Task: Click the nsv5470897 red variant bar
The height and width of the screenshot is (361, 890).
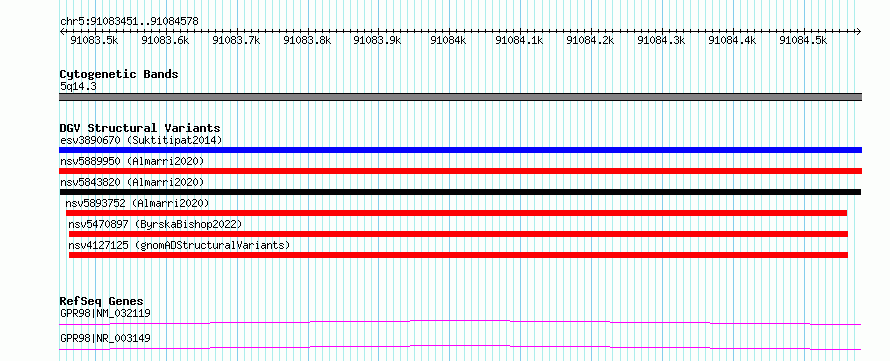Action: click(x=458, y=234)
